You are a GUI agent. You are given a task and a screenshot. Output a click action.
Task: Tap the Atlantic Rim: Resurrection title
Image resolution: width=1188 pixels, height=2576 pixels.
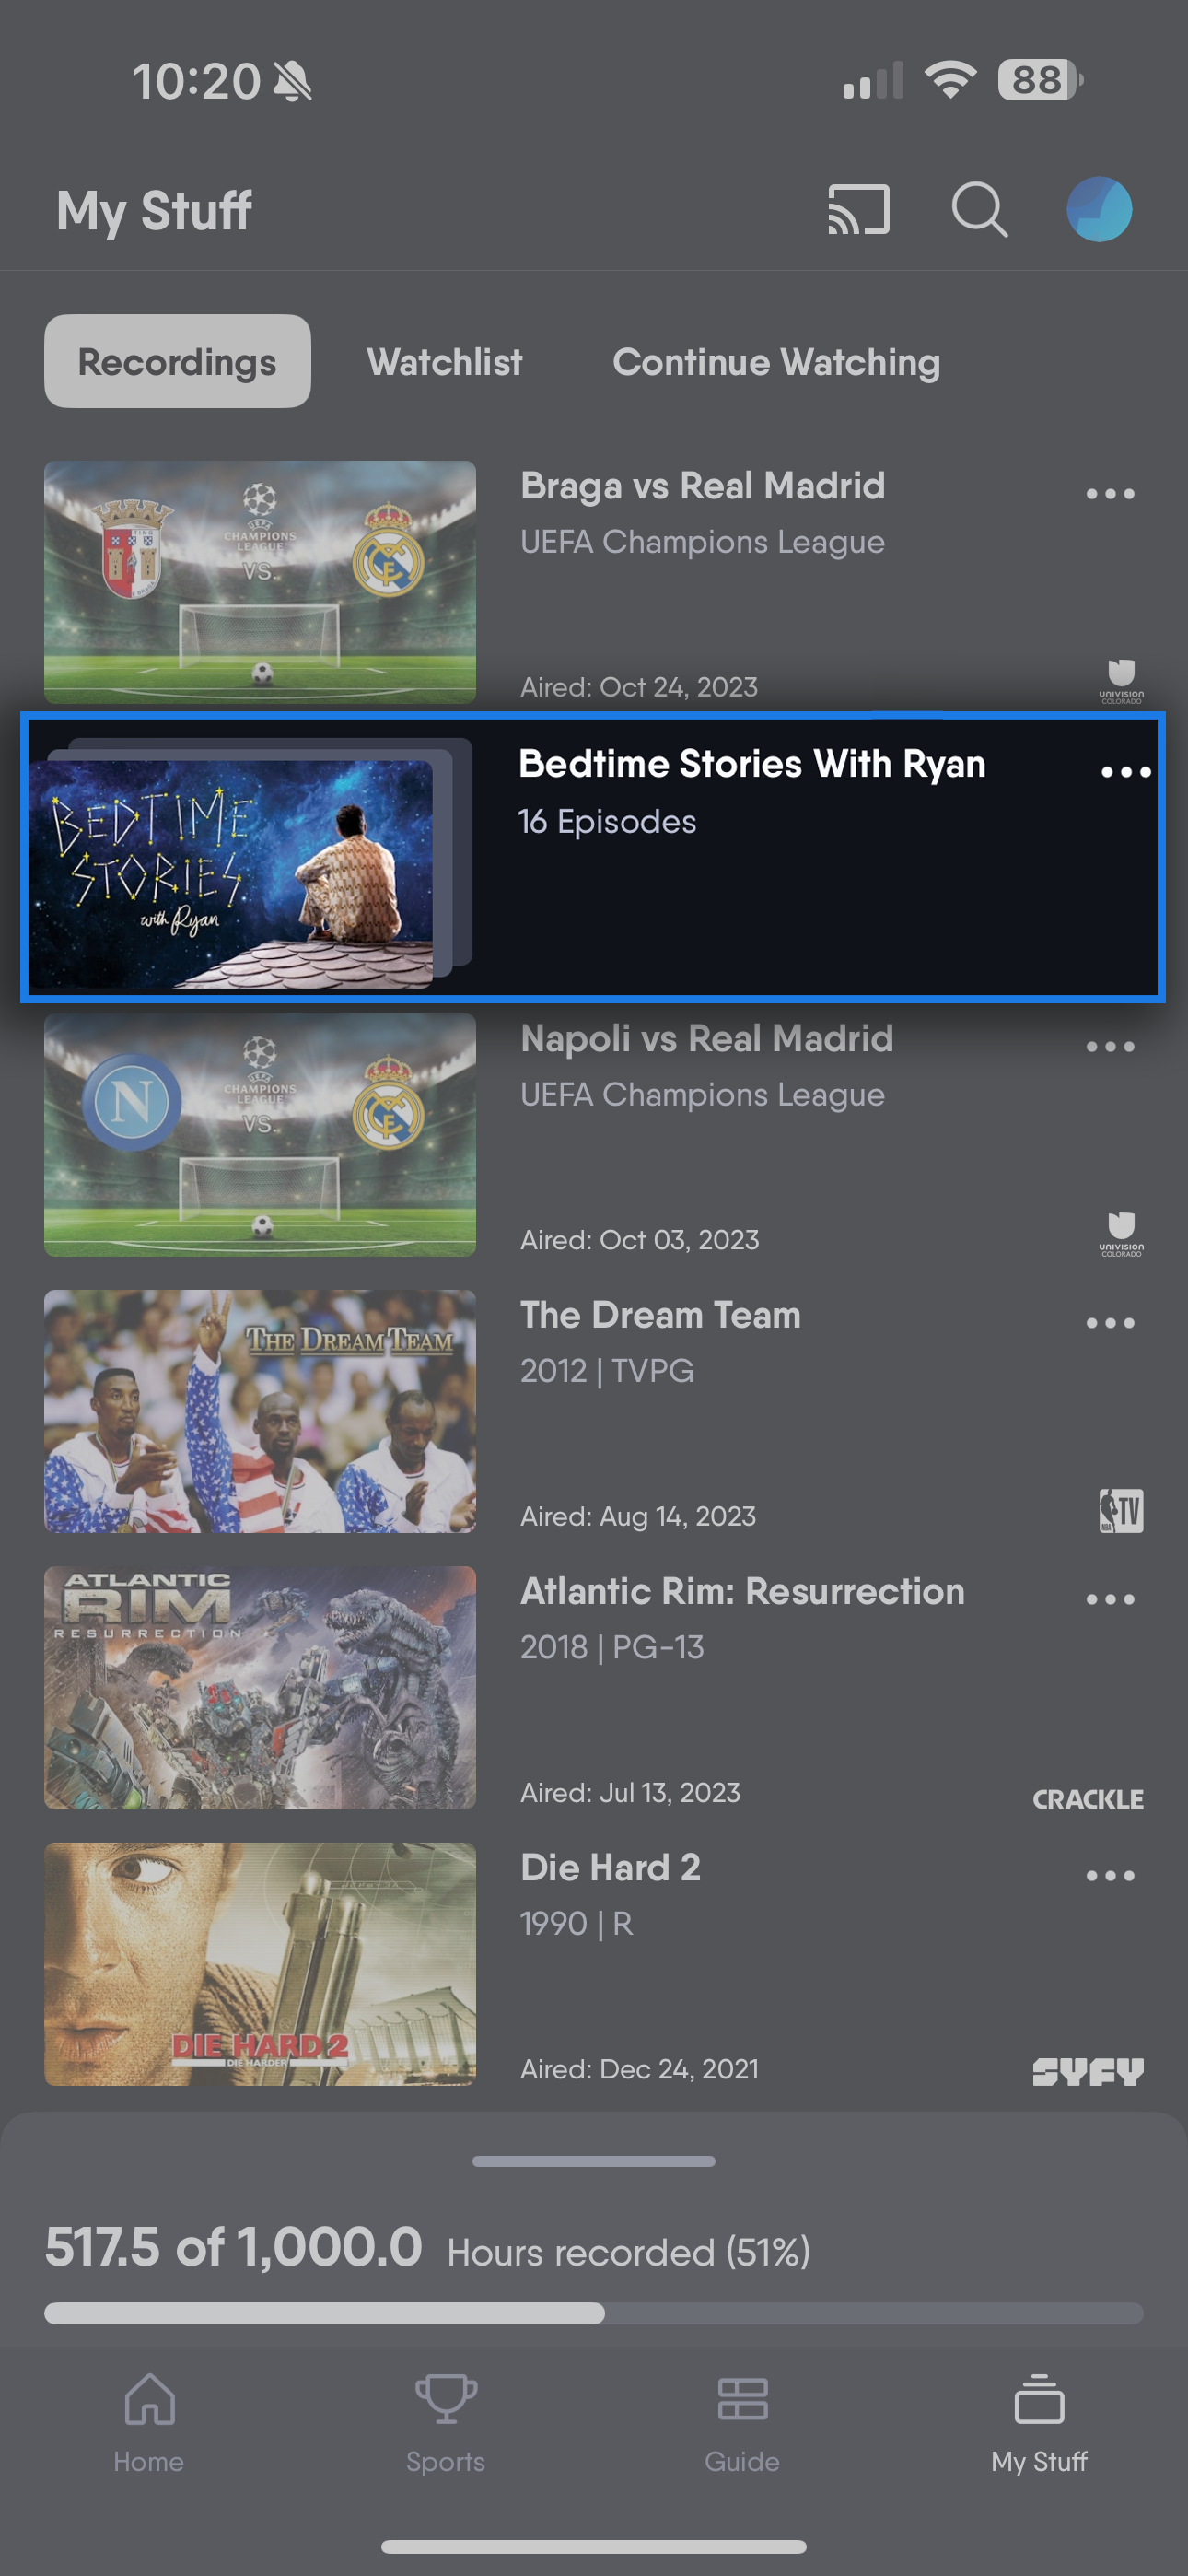tap(742, 1592)
